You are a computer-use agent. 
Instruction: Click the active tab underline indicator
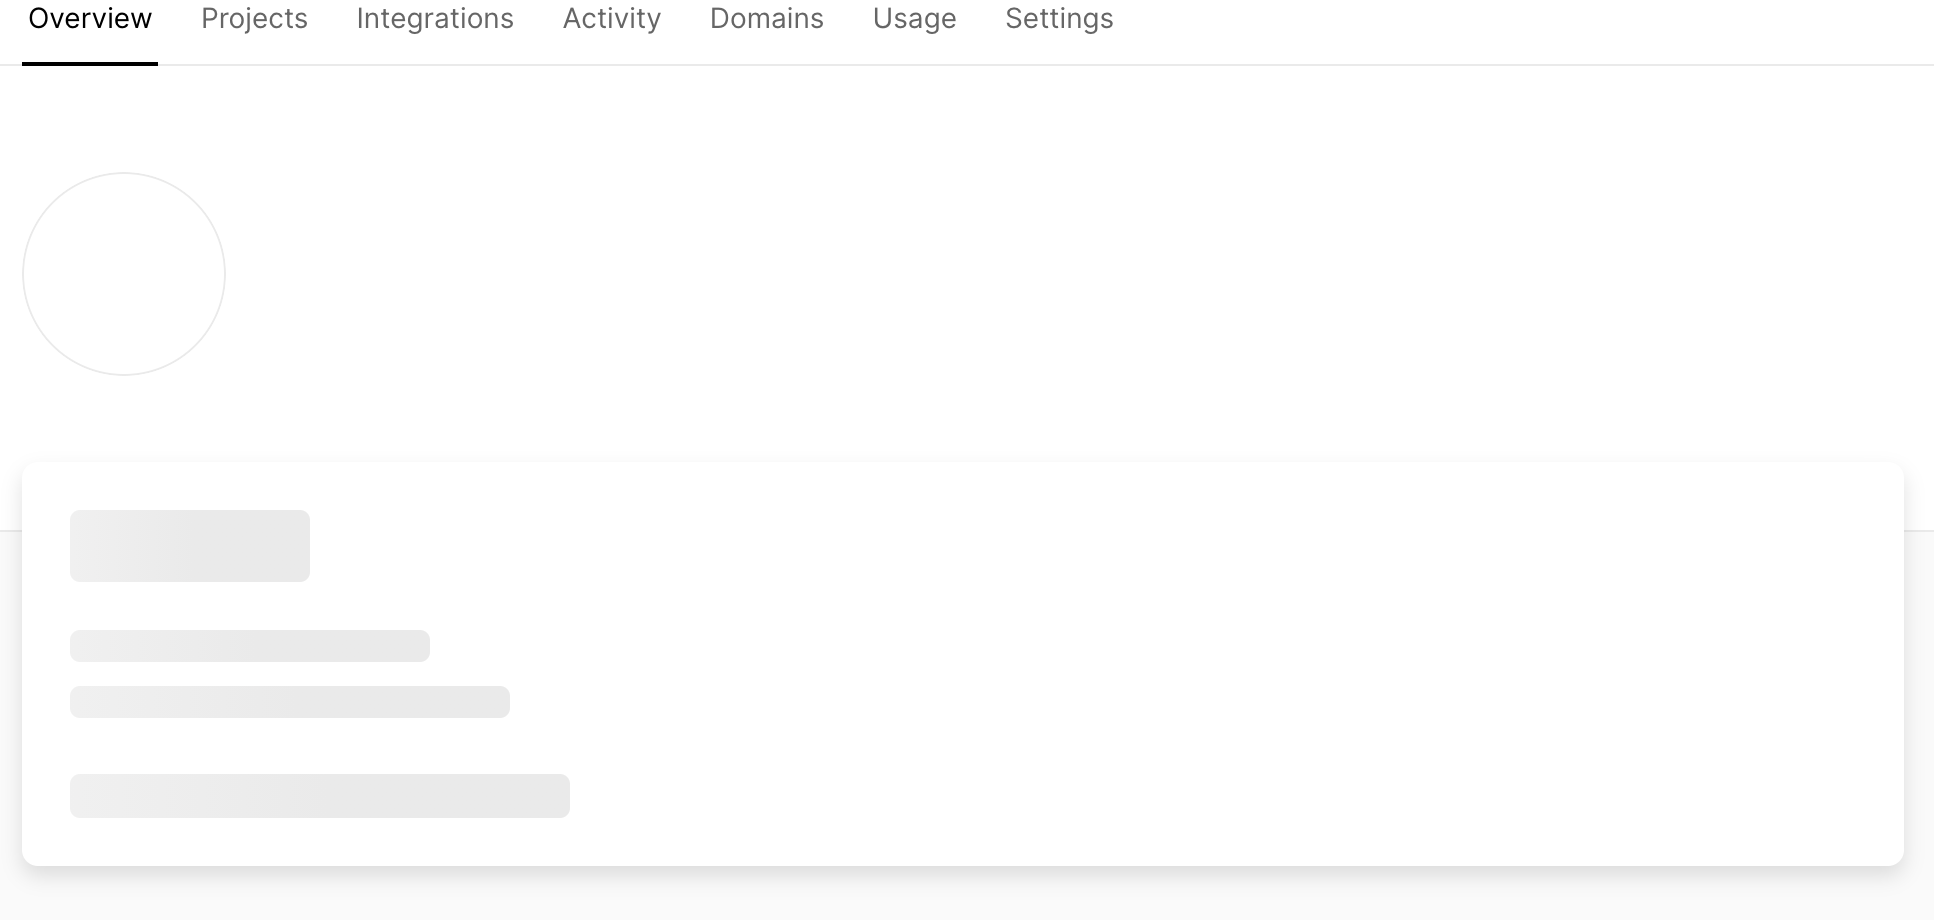[x=88, y=64]
